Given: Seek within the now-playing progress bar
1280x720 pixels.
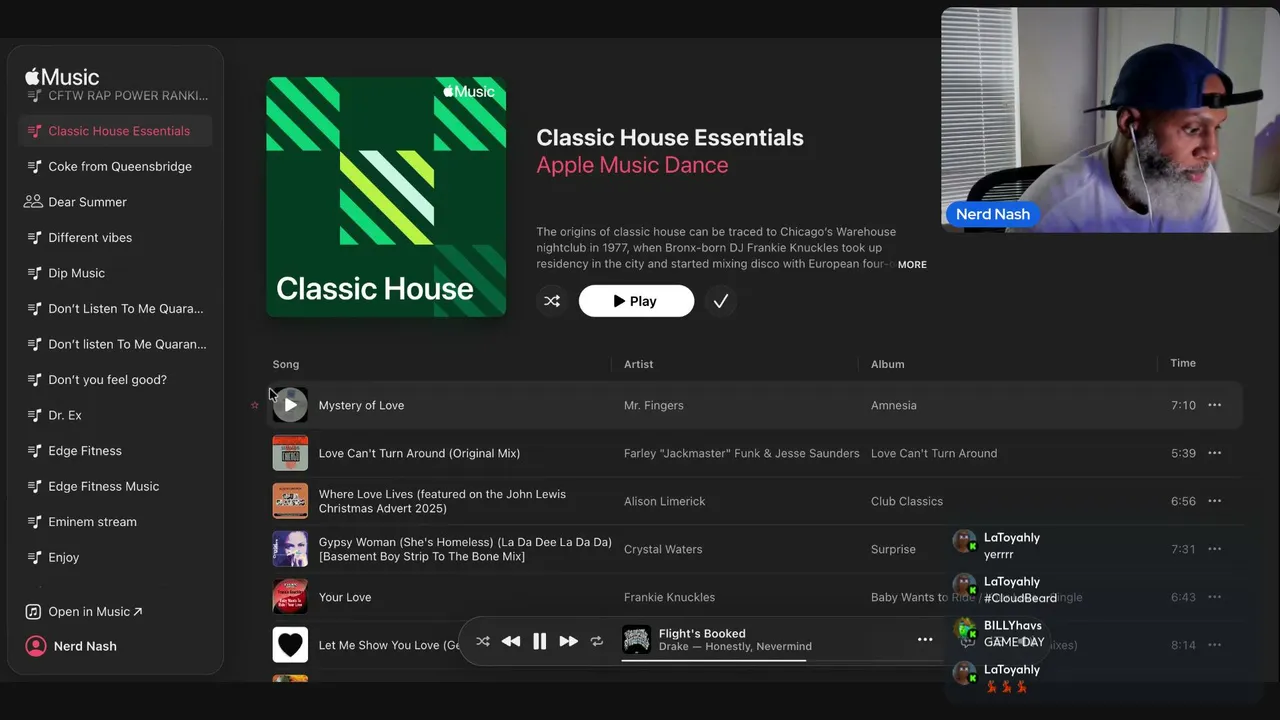Looking at the screenshot, I should tap(783, 660).
